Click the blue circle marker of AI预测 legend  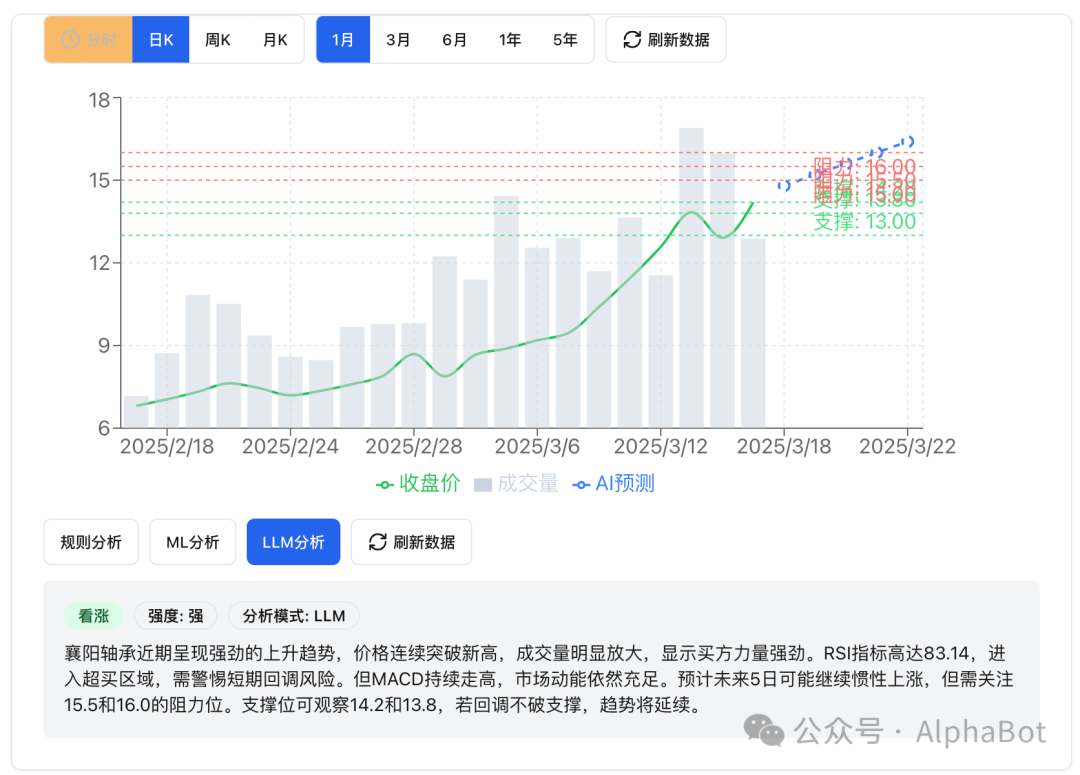581,483
